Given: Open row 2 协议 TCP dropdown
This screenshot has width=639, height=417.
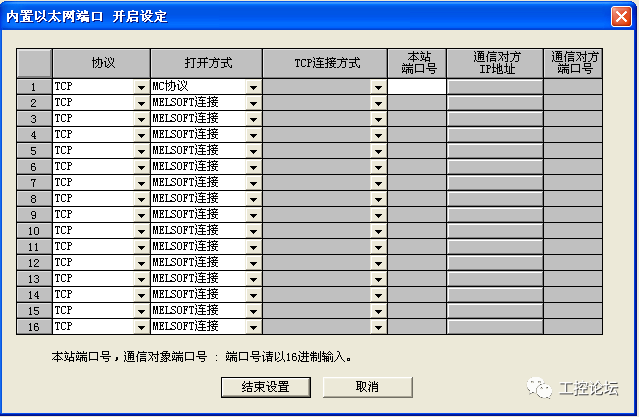Looking at the screenshot, I should (141, 103).
